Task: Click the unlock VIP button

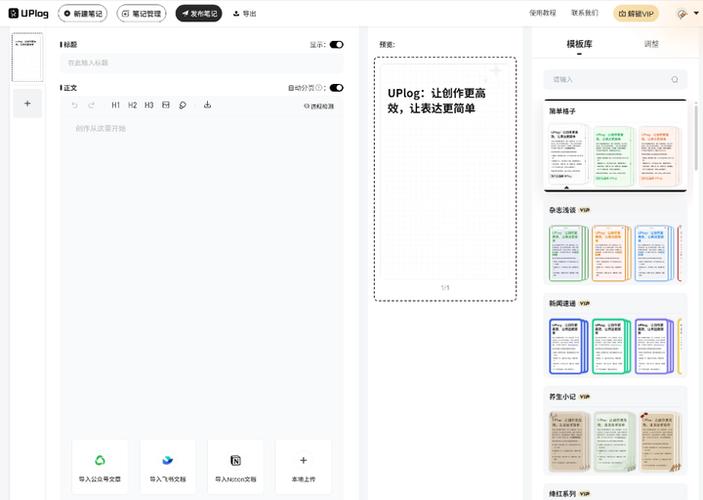Action: (636, 14)
